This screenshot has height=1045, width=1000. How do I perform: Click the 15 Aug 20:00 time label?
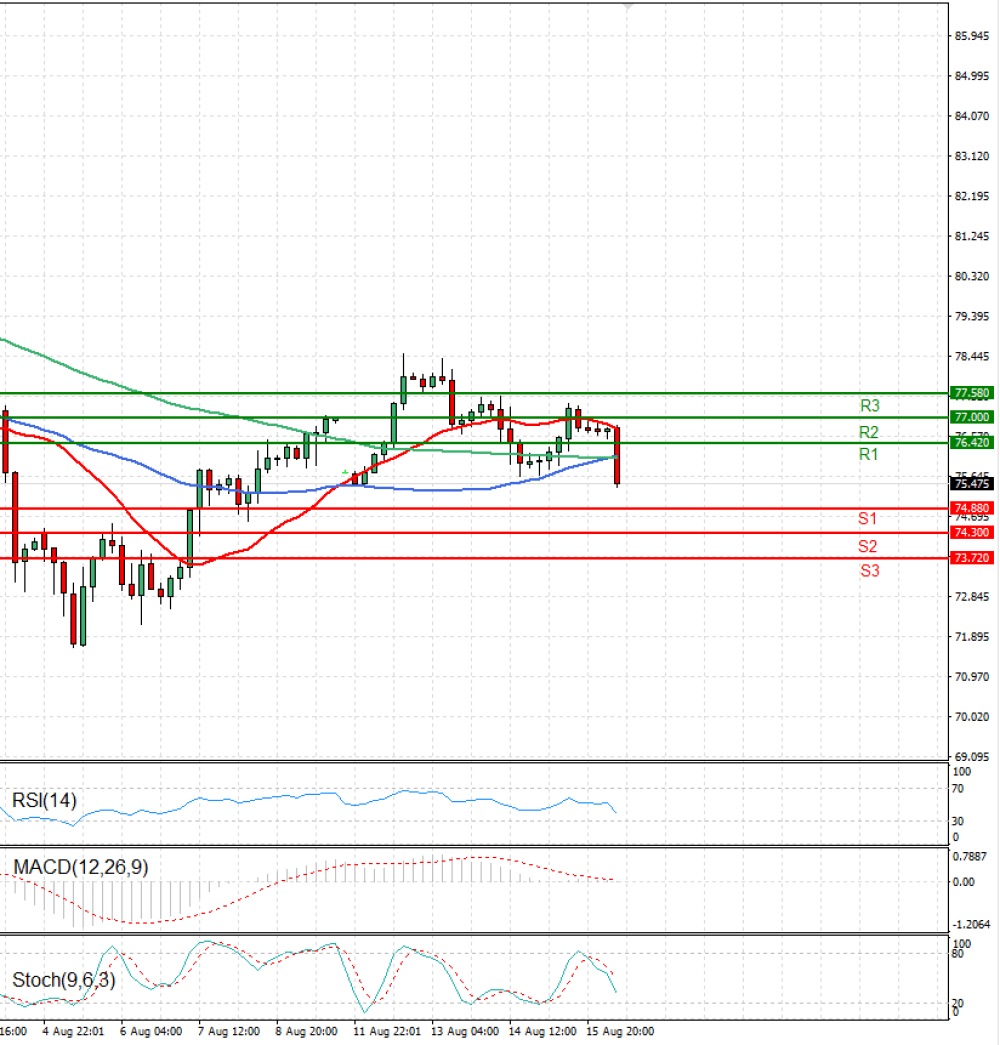620,1031
